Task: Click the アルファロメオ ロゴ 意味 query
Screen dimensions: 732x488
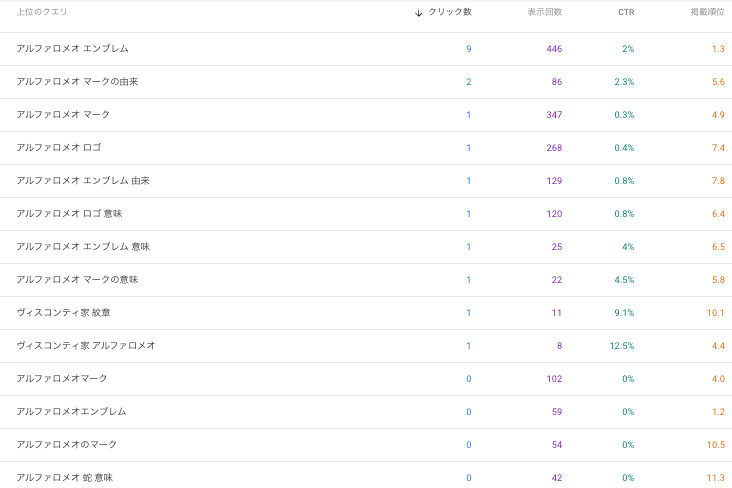Action: [69, 214]
